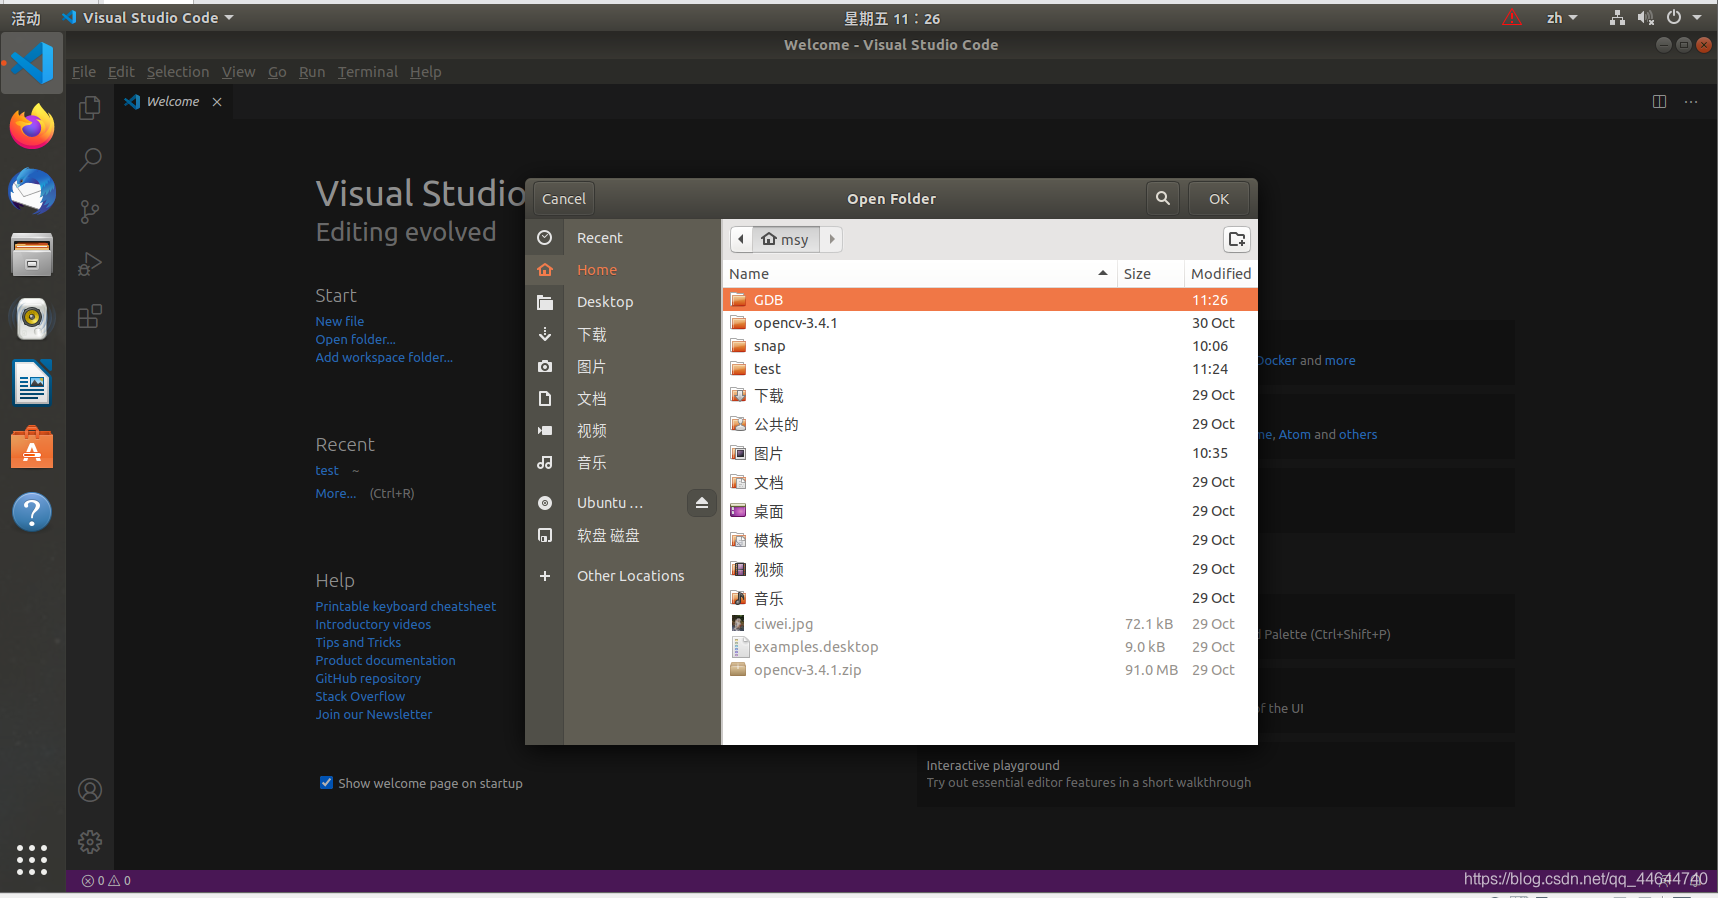Open Source Control view in activity bar
The width and height of the screenshot is (1718, 898).
coord(90,211)
